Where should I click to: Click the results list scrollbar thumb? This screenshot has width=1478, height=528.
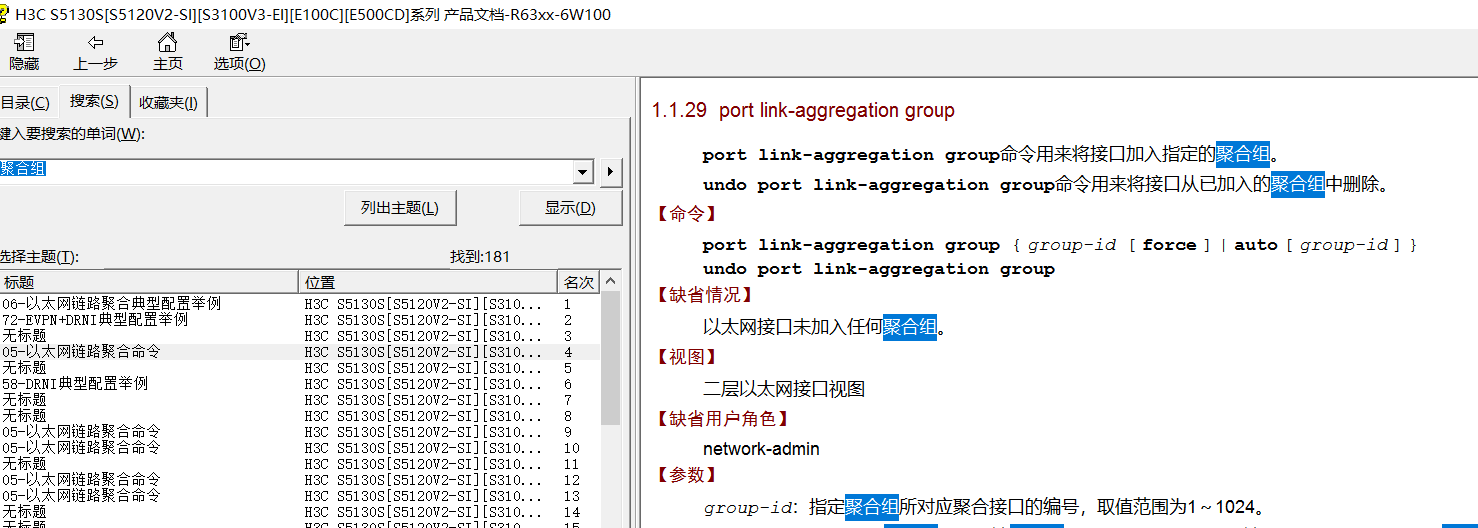pyautogui.click(x=610, y=357)
